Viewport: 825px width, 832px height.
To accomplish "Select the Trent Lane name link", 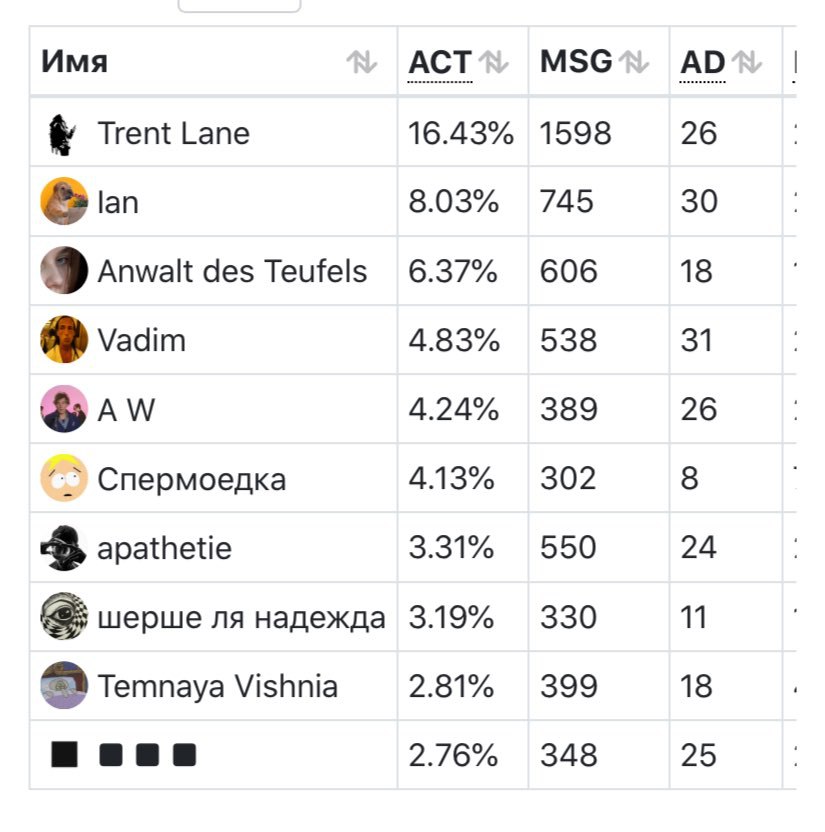I will (x=173, y=133).
